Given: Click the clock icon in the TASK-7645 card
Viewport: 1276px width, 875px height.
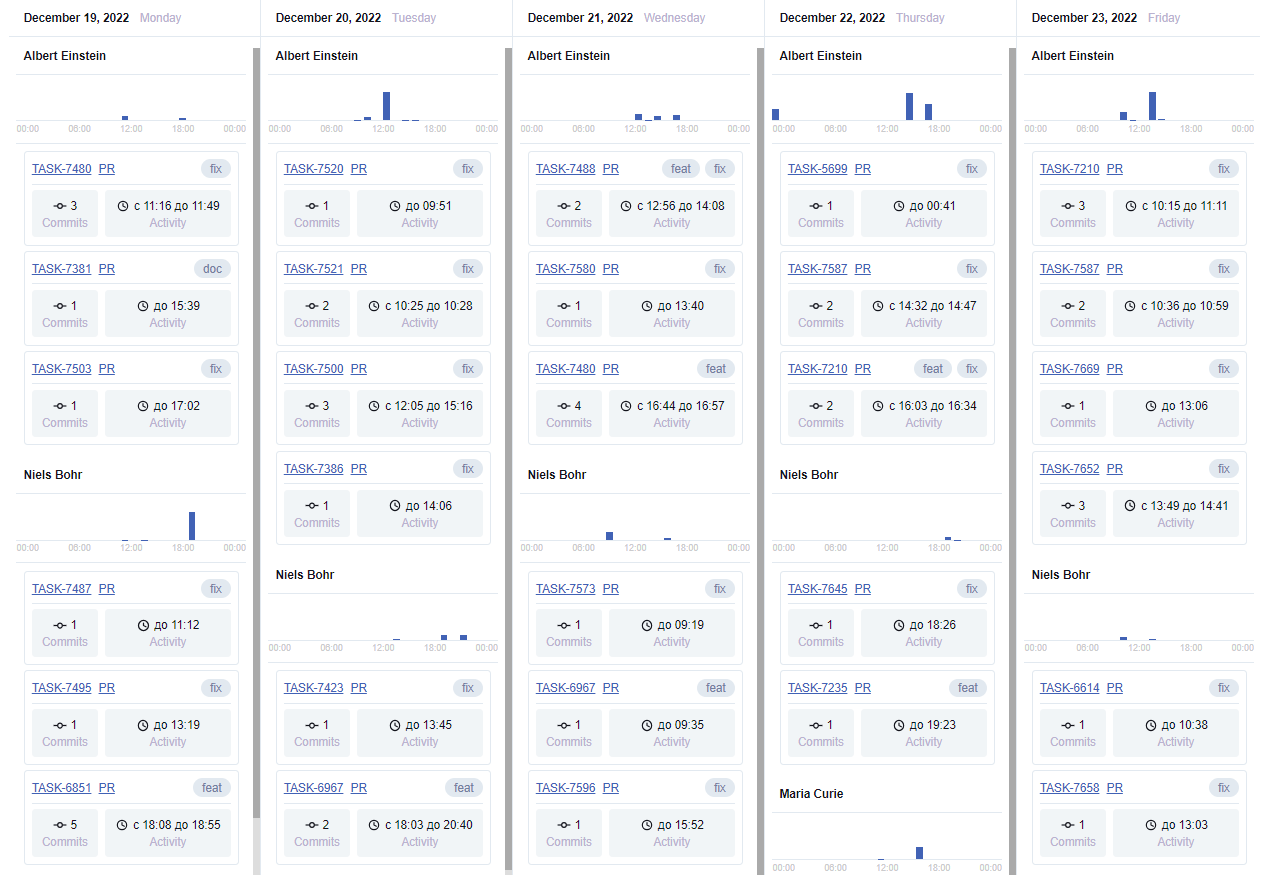Looking at the screenshot, I should 898,625.
